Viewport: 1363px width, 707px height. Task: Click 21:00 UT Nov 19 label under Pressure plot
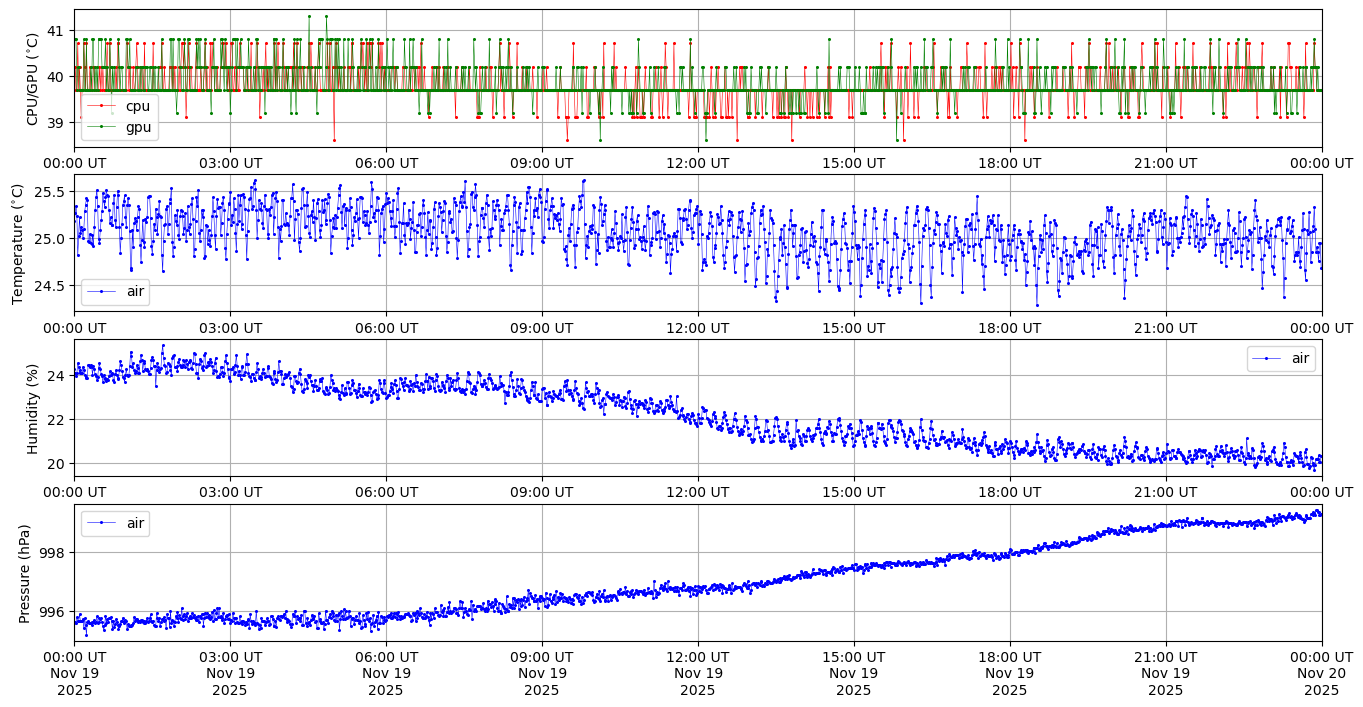pyautogui.click(x=1165, y=673)
